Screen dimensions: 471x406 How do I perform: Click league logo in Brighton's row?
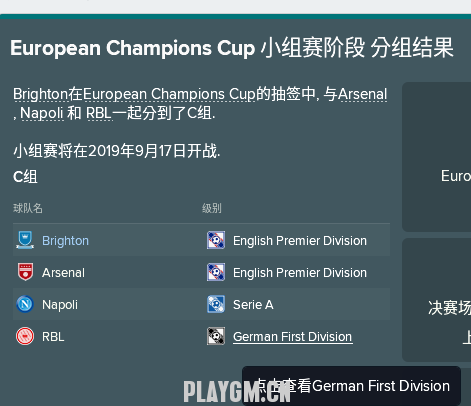point(216,240)
